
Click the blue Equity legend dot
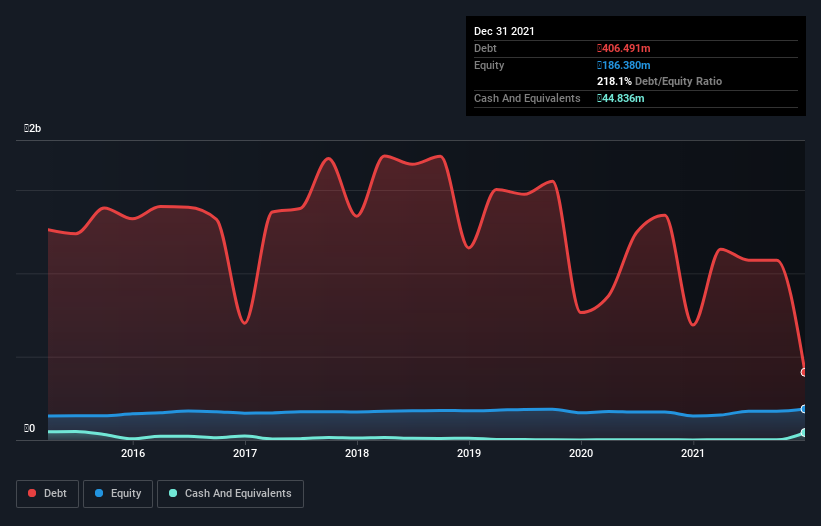(98, 493)
